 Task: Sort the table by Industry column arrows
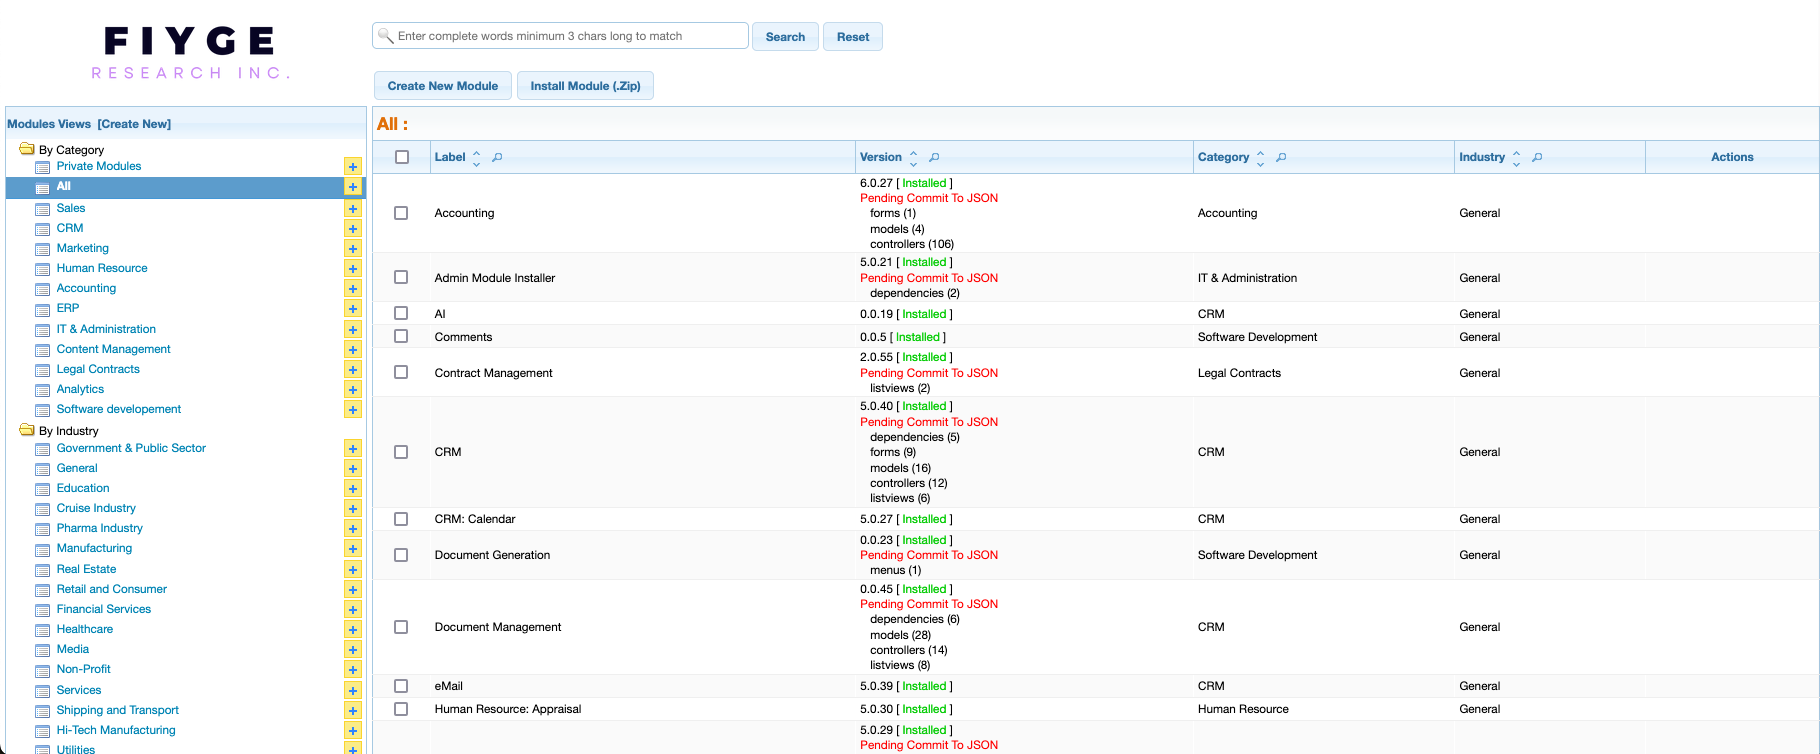click(x=1516, y=158)
